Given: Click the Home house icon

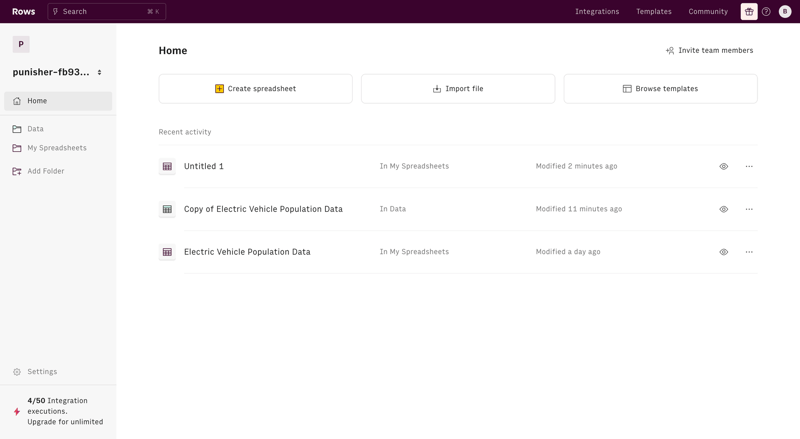Looking at the screenshot, I should coord(17,101).
